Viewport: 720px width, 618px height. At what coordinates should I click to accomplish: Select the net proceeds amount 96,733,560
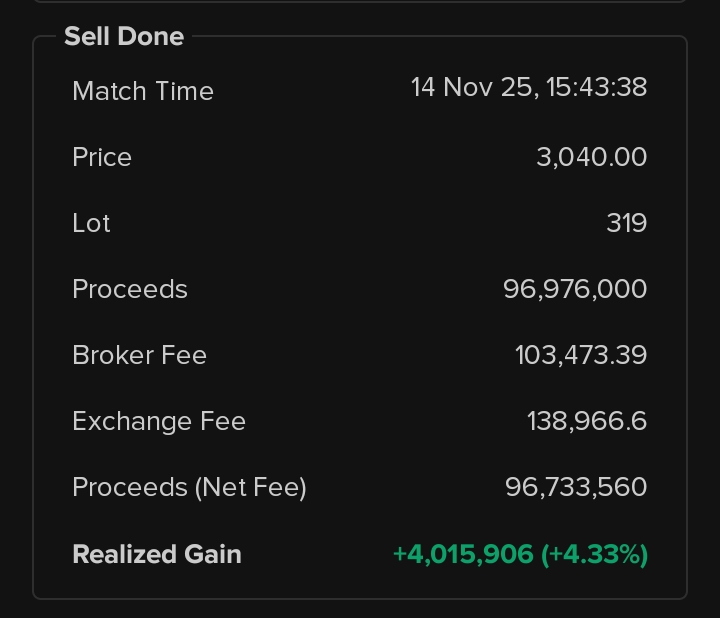576,487
